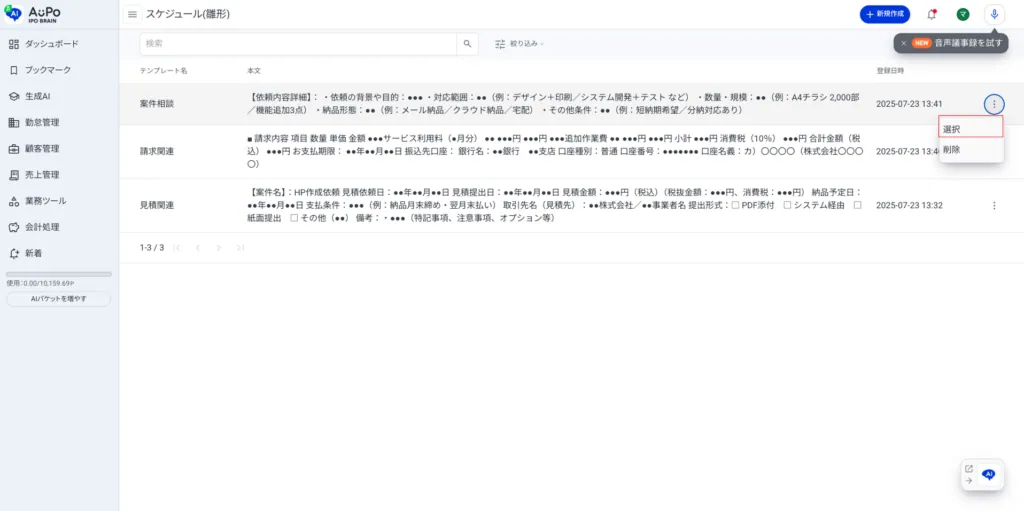Click the 登録日時 column header
The width and height of the screenshot is (1024, 511).
tap(890, 71)
